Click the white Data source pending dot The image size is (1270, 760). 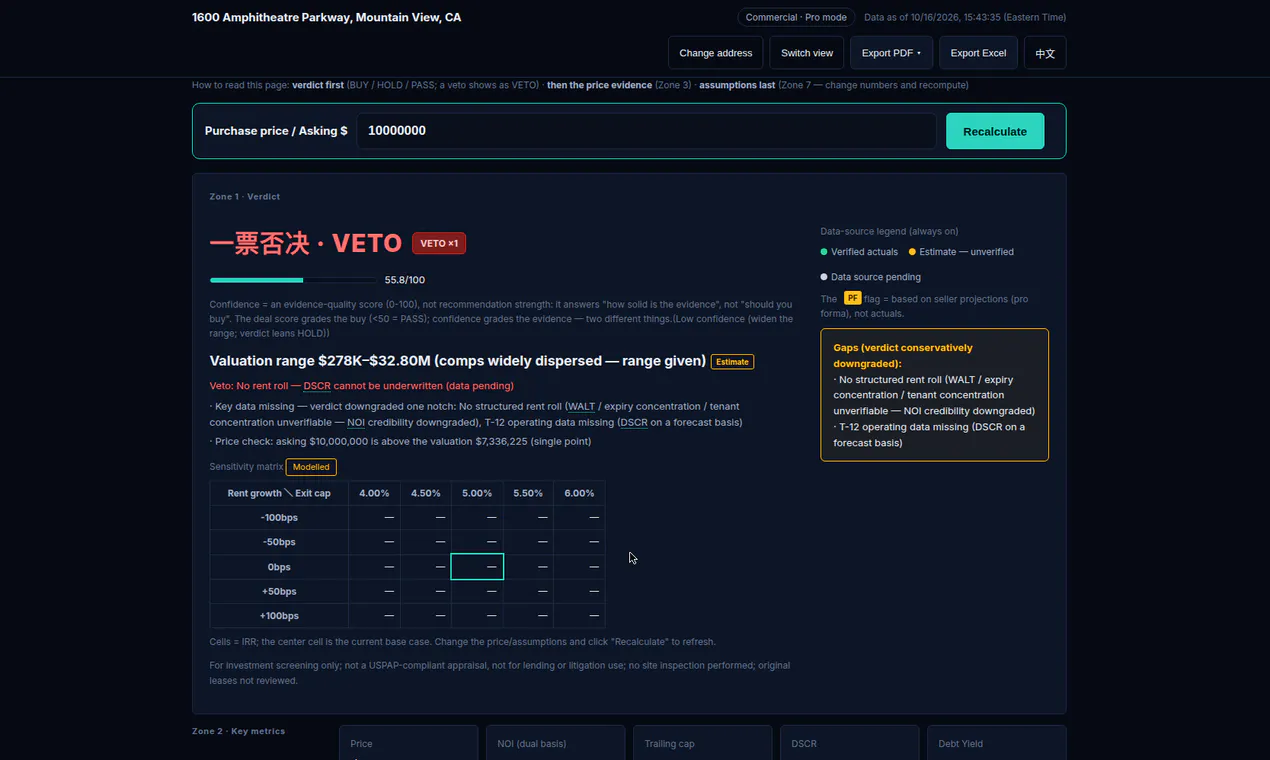pyautogui.click(x=824, y=277)
